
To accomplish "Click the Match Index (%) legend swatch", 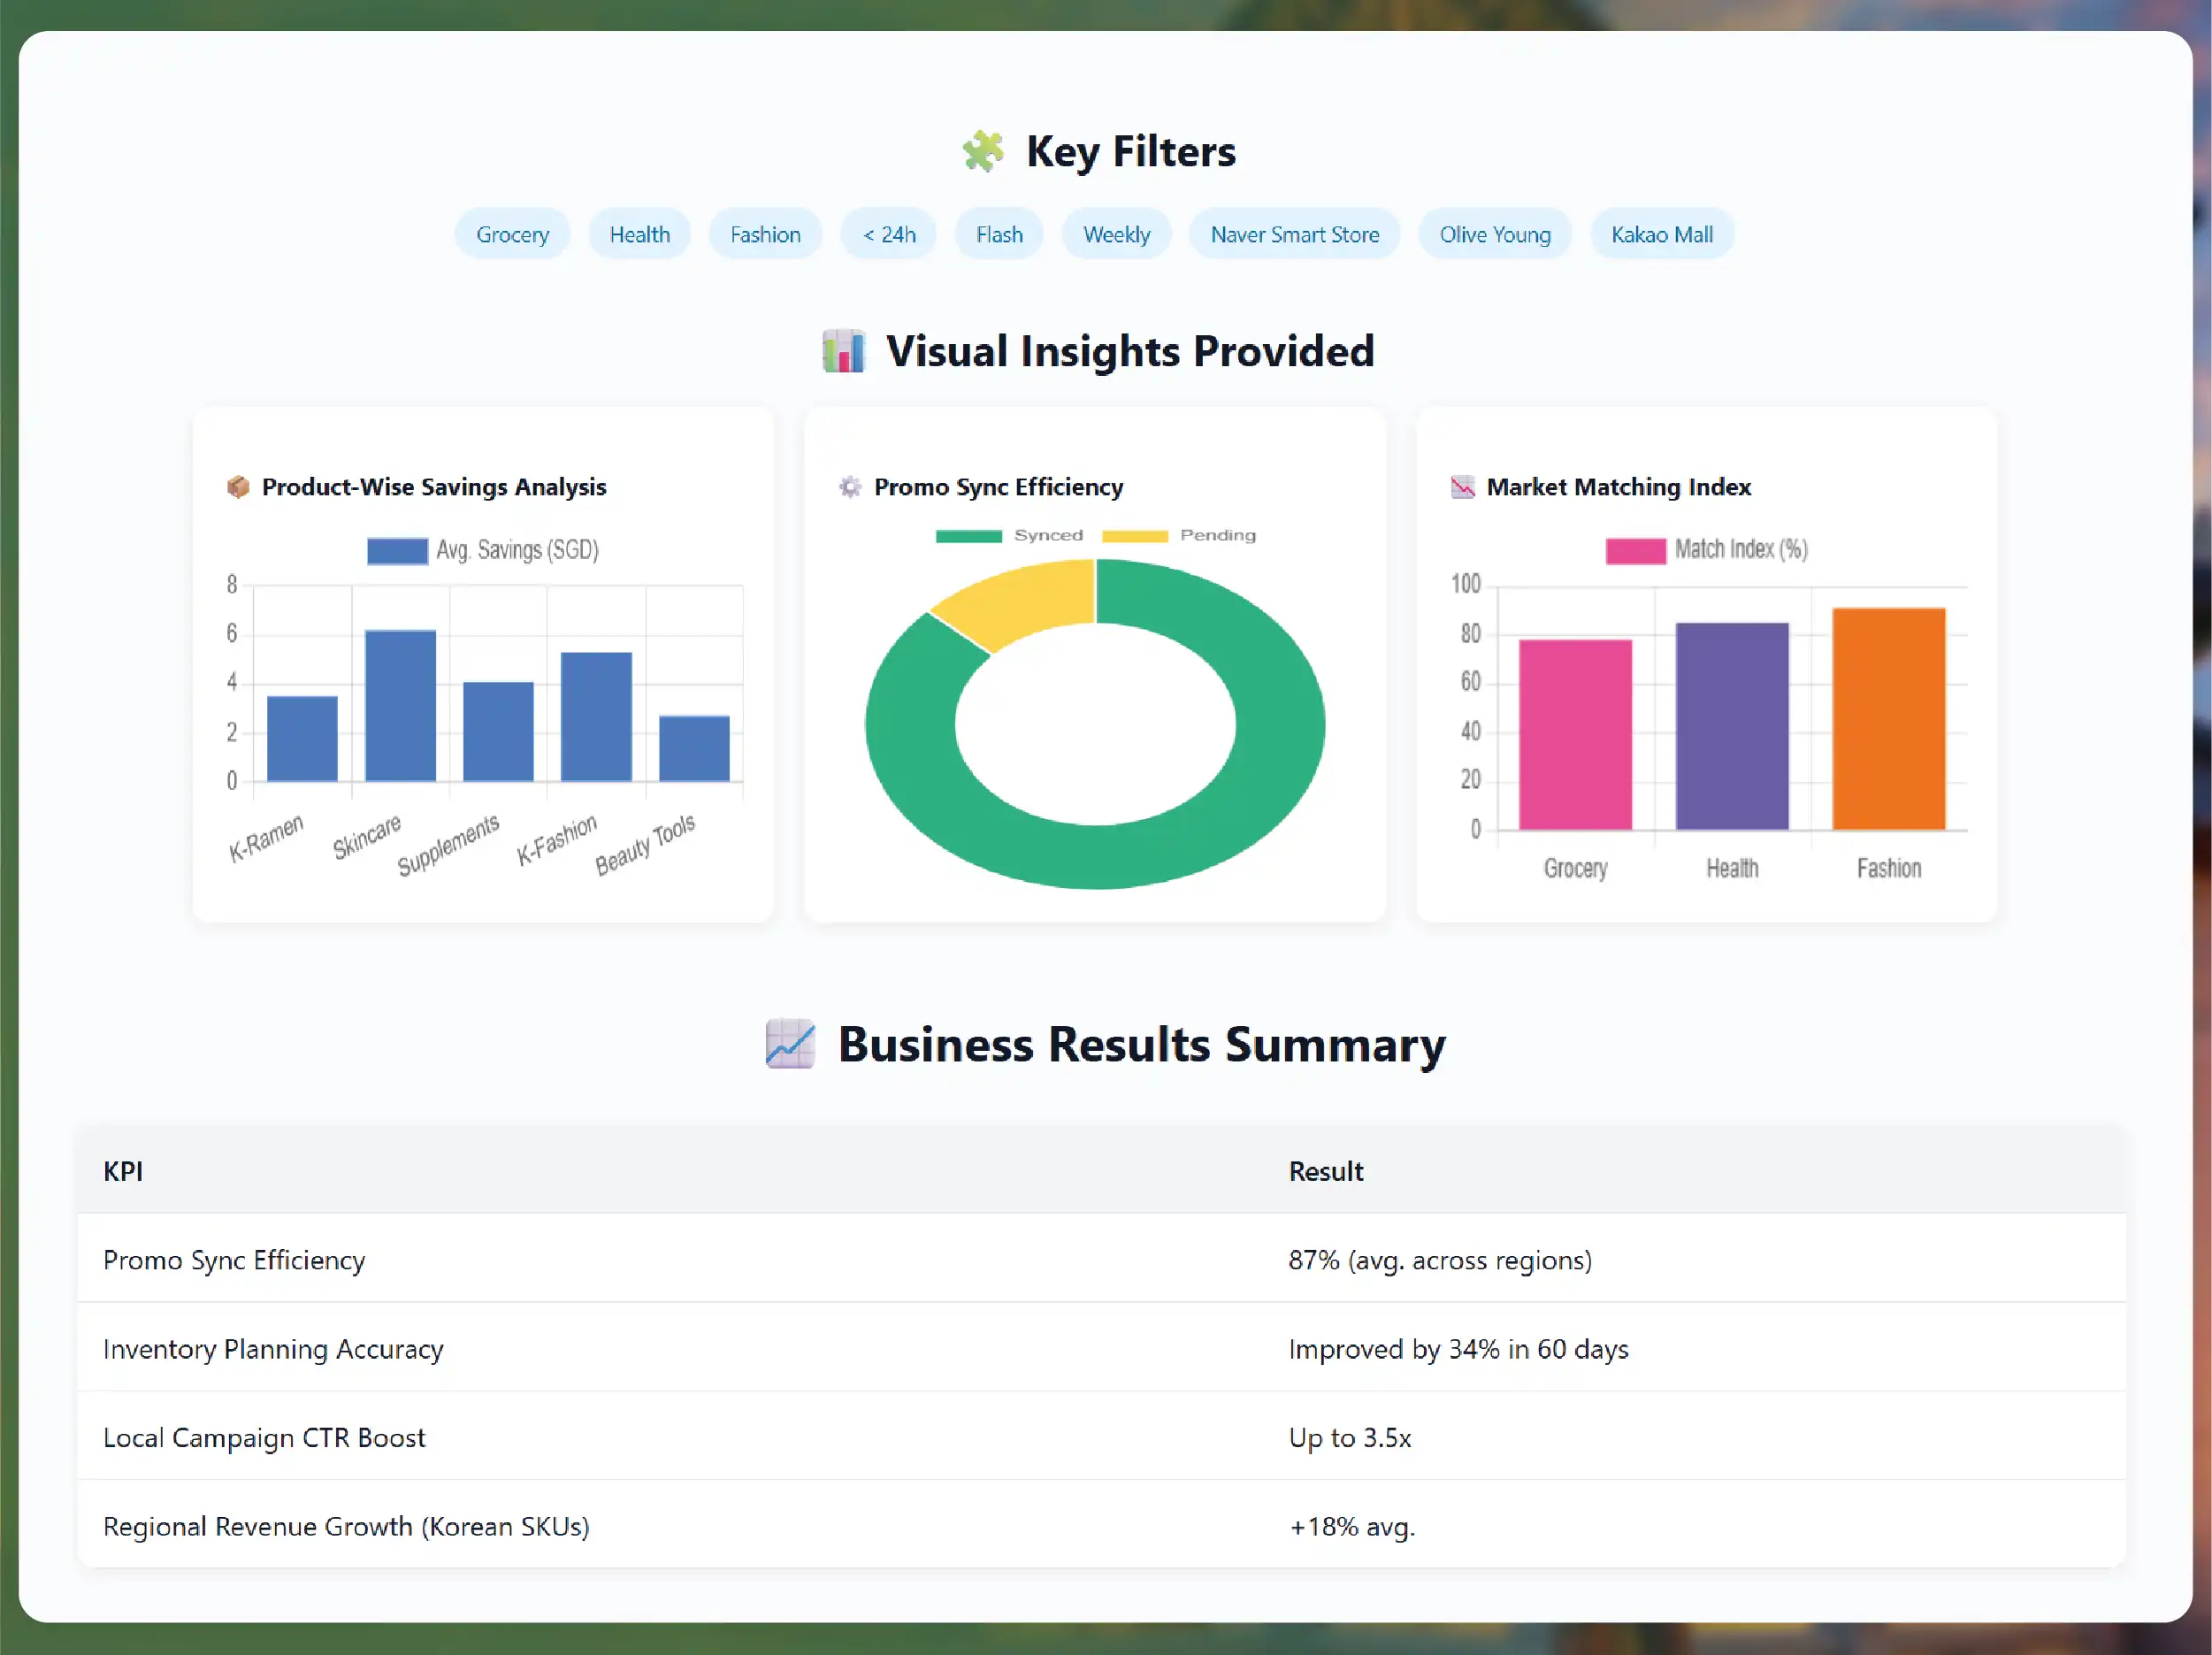I will (x=1635, y=551).
